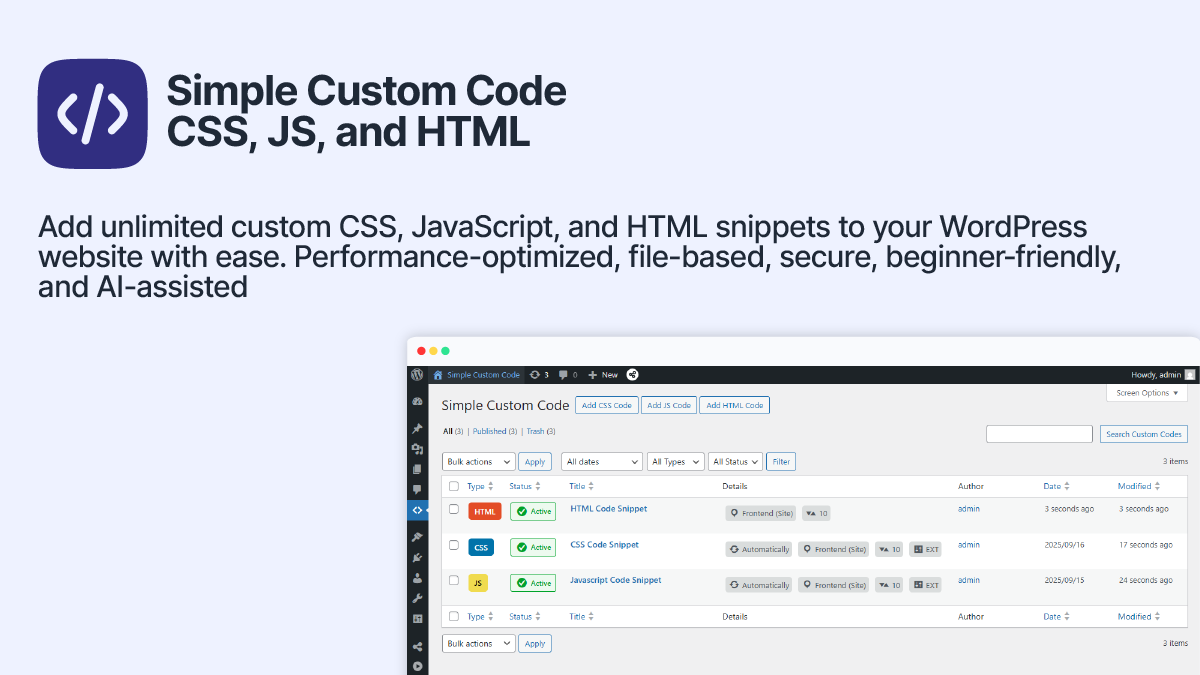This screenshot has height=675, width=1200.
Task: Open the New menu in the admin bar
Action: click(x=603, y=375)
